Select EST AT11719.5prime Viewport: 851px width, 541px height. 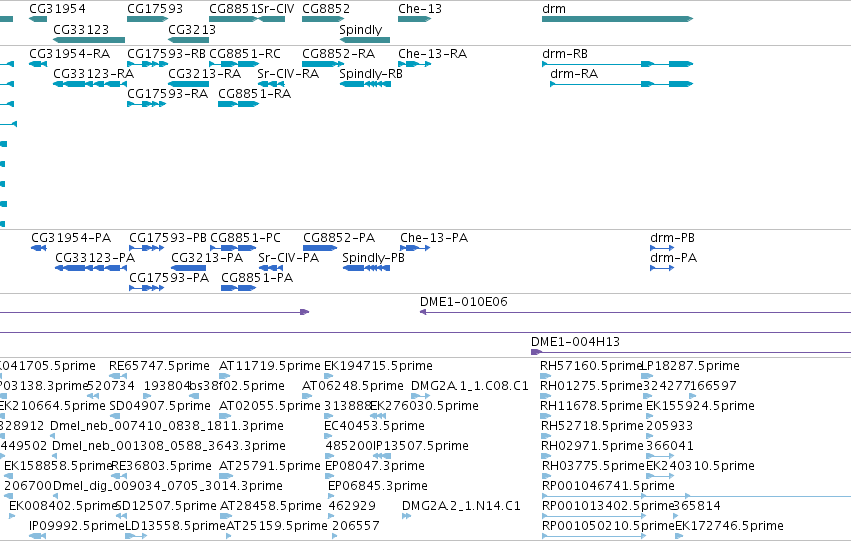(x=225, y=376)
